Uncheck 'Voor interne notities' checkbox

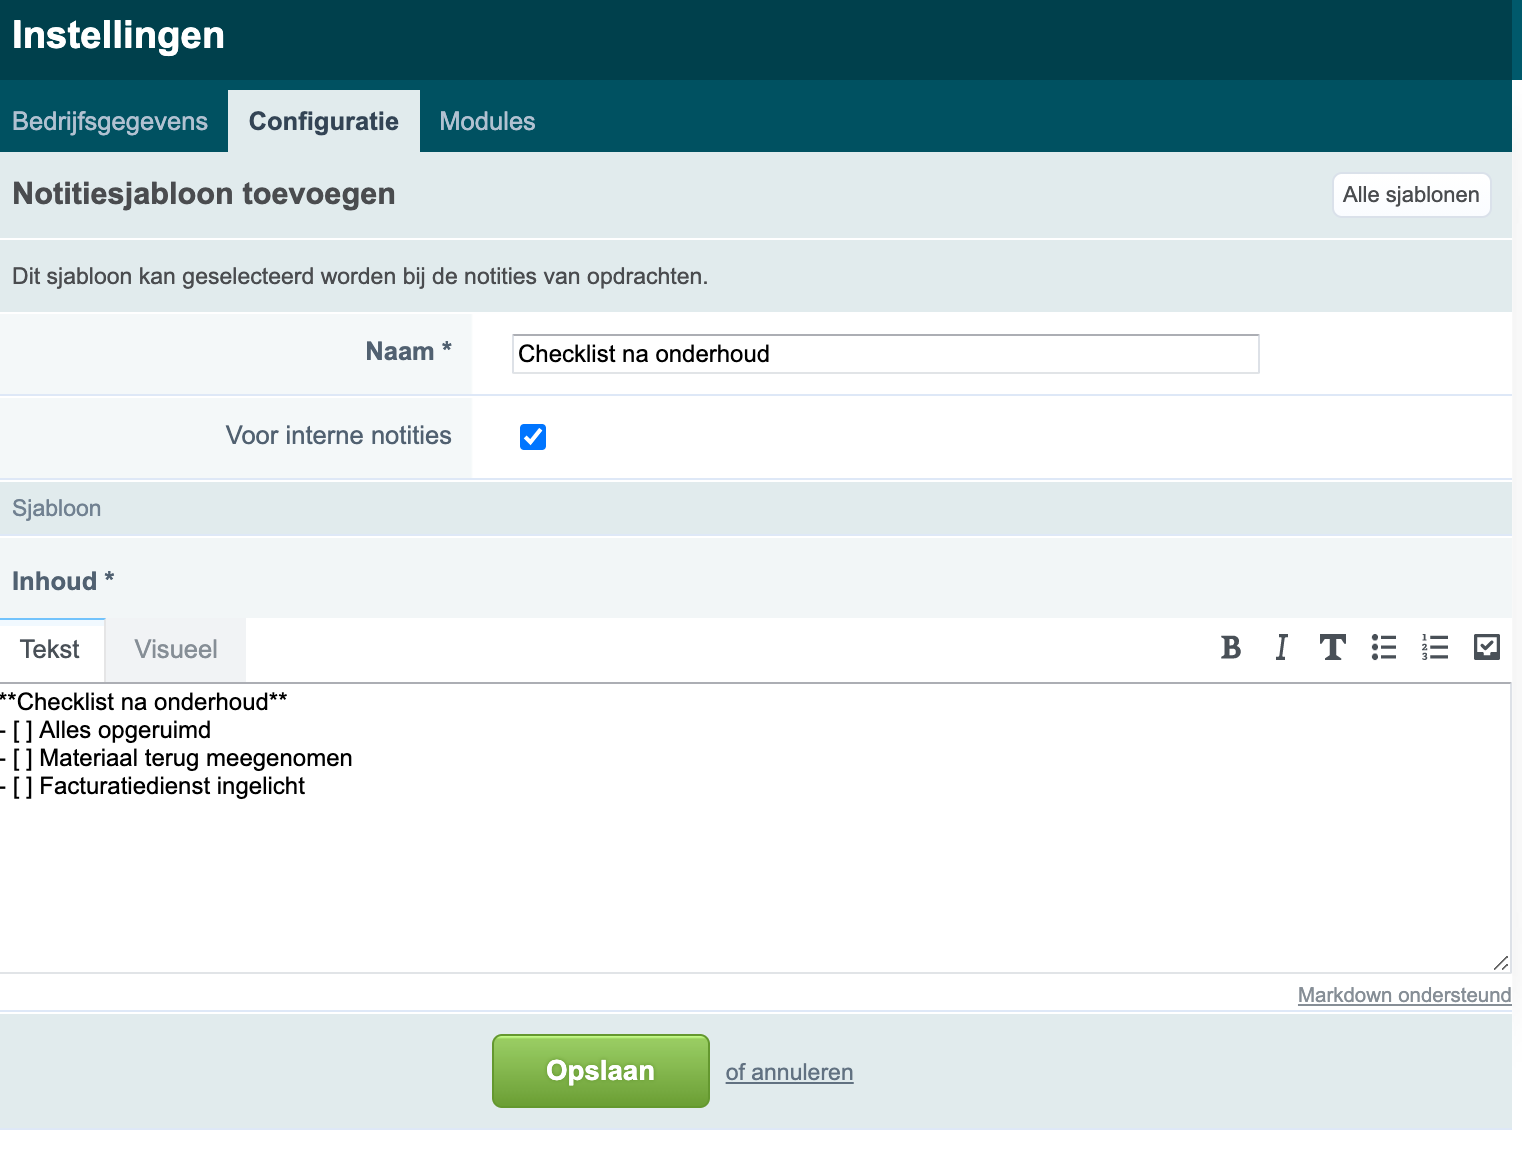[533, 437]
